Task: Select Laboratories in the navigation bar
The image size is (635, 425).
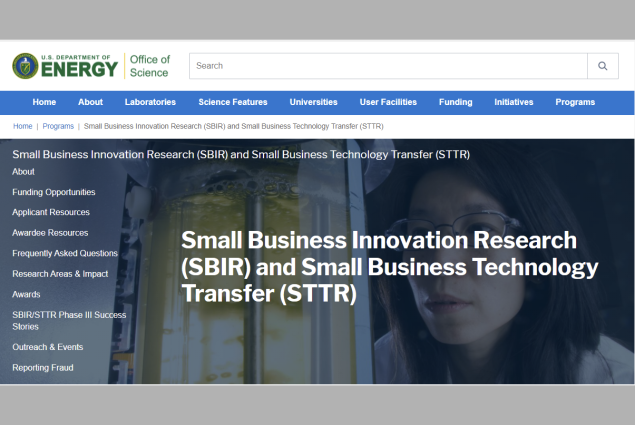Action: point(150,102)
